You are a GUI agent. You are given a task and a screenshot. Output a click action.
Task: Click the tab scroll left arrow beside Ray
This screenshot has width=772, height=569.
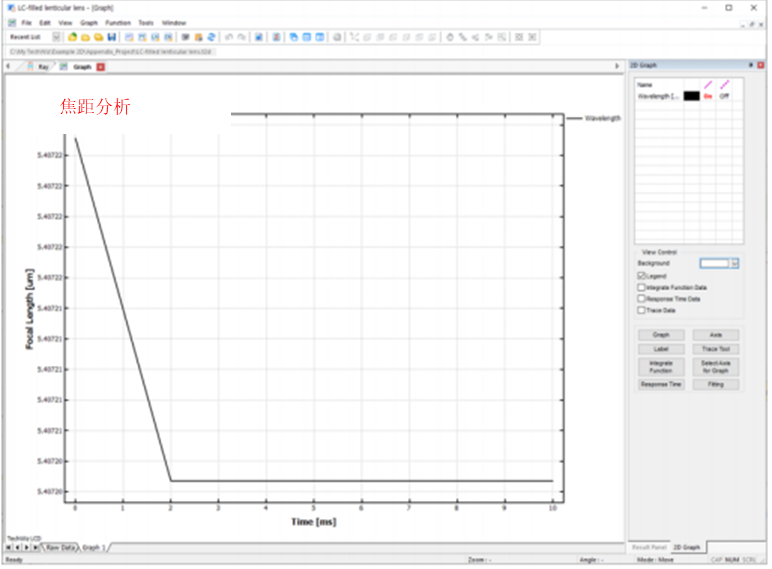[x=8, y=67]
